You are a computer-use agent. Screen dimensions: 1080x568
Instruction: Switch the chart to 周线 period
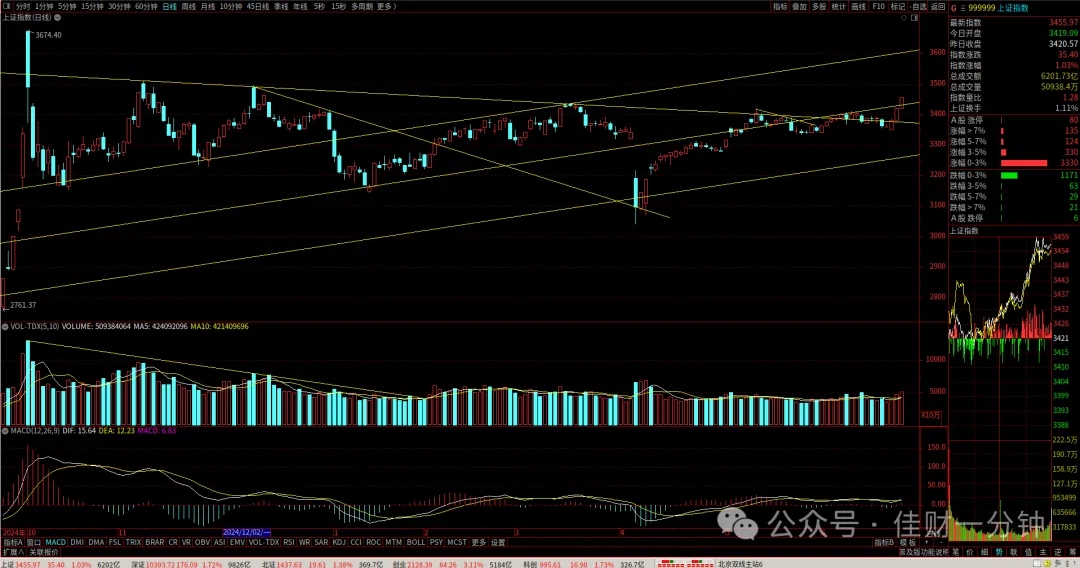188,6
